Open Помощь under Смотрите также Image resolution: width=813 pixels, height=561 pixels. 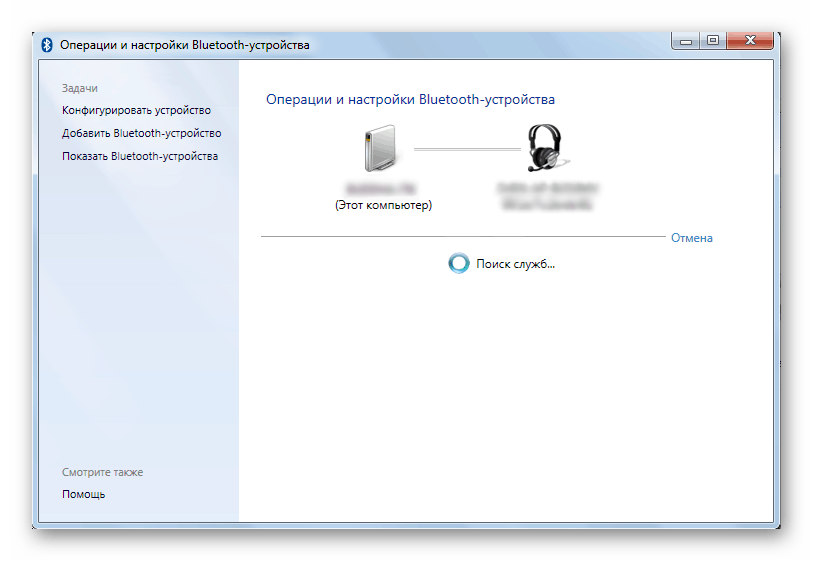pyautogui.click(x=83, y=494)
